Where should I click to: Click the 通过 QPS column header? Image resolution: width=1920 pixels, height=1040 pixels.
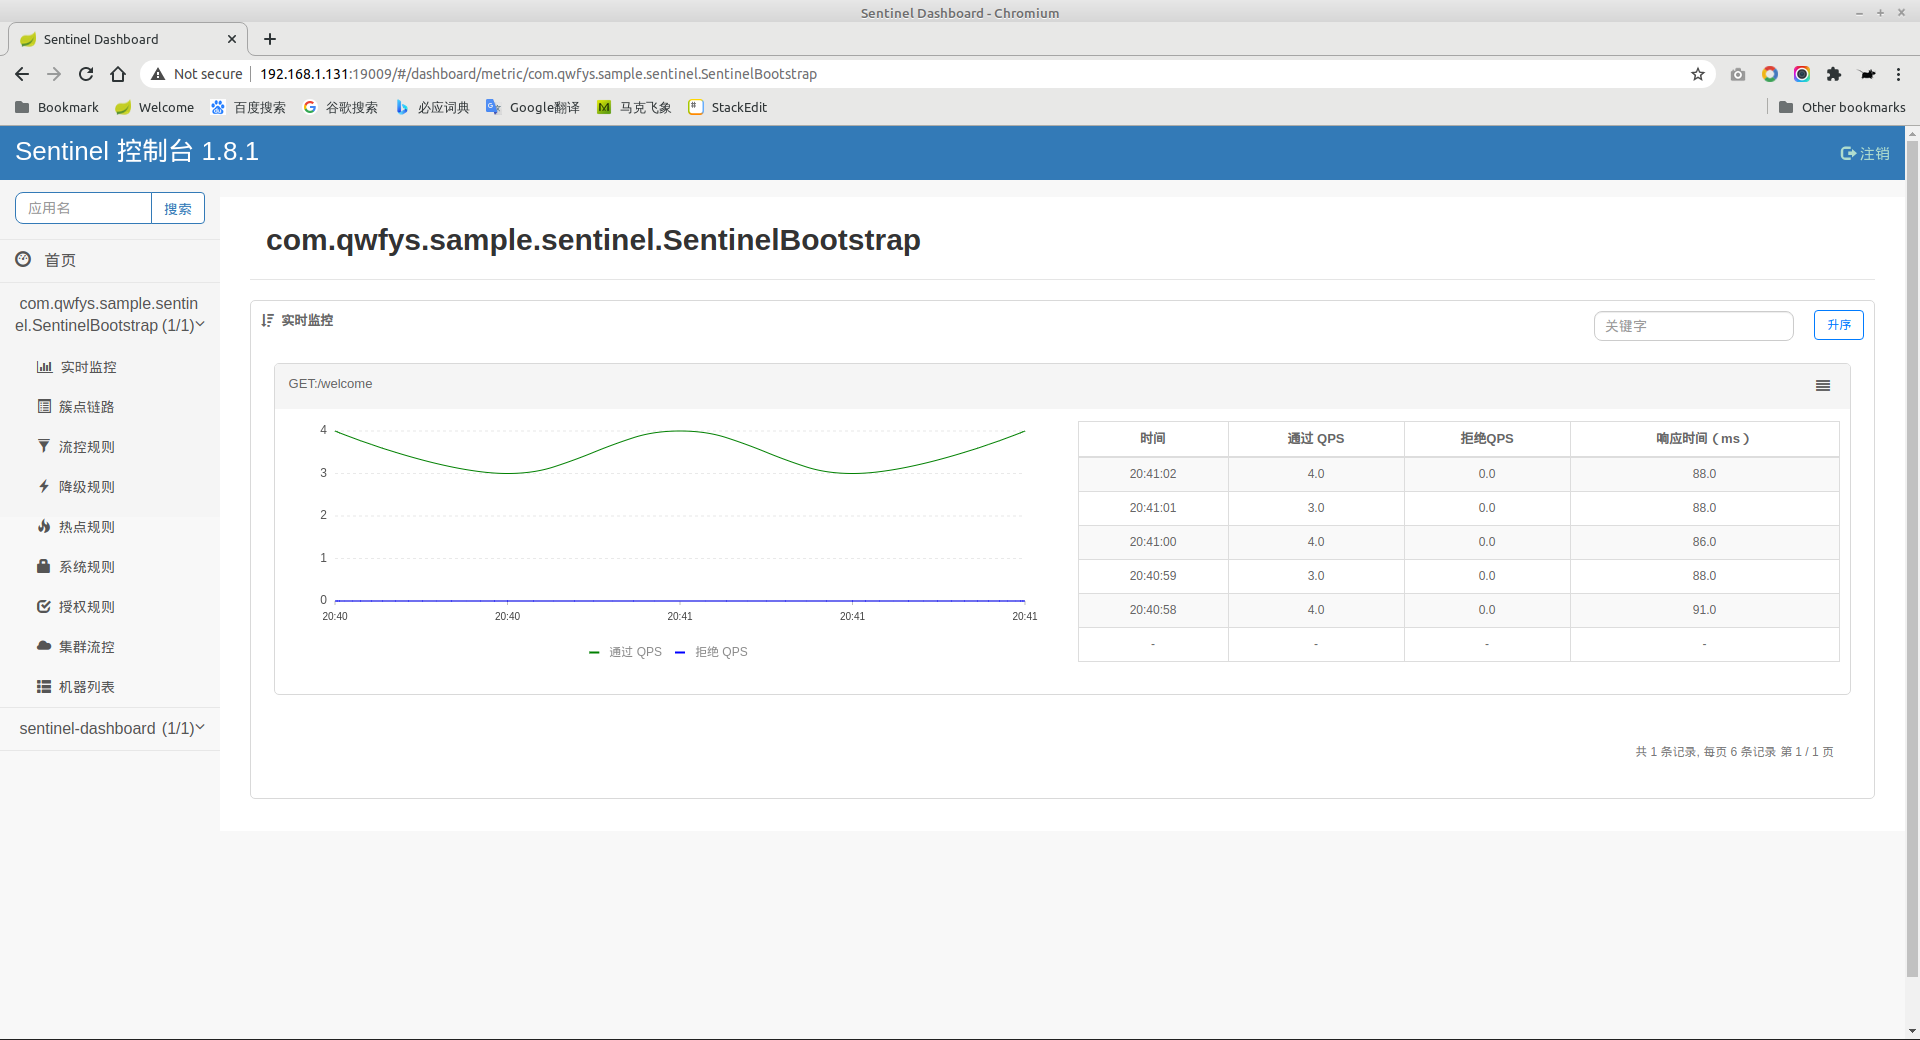(1316, 439)
